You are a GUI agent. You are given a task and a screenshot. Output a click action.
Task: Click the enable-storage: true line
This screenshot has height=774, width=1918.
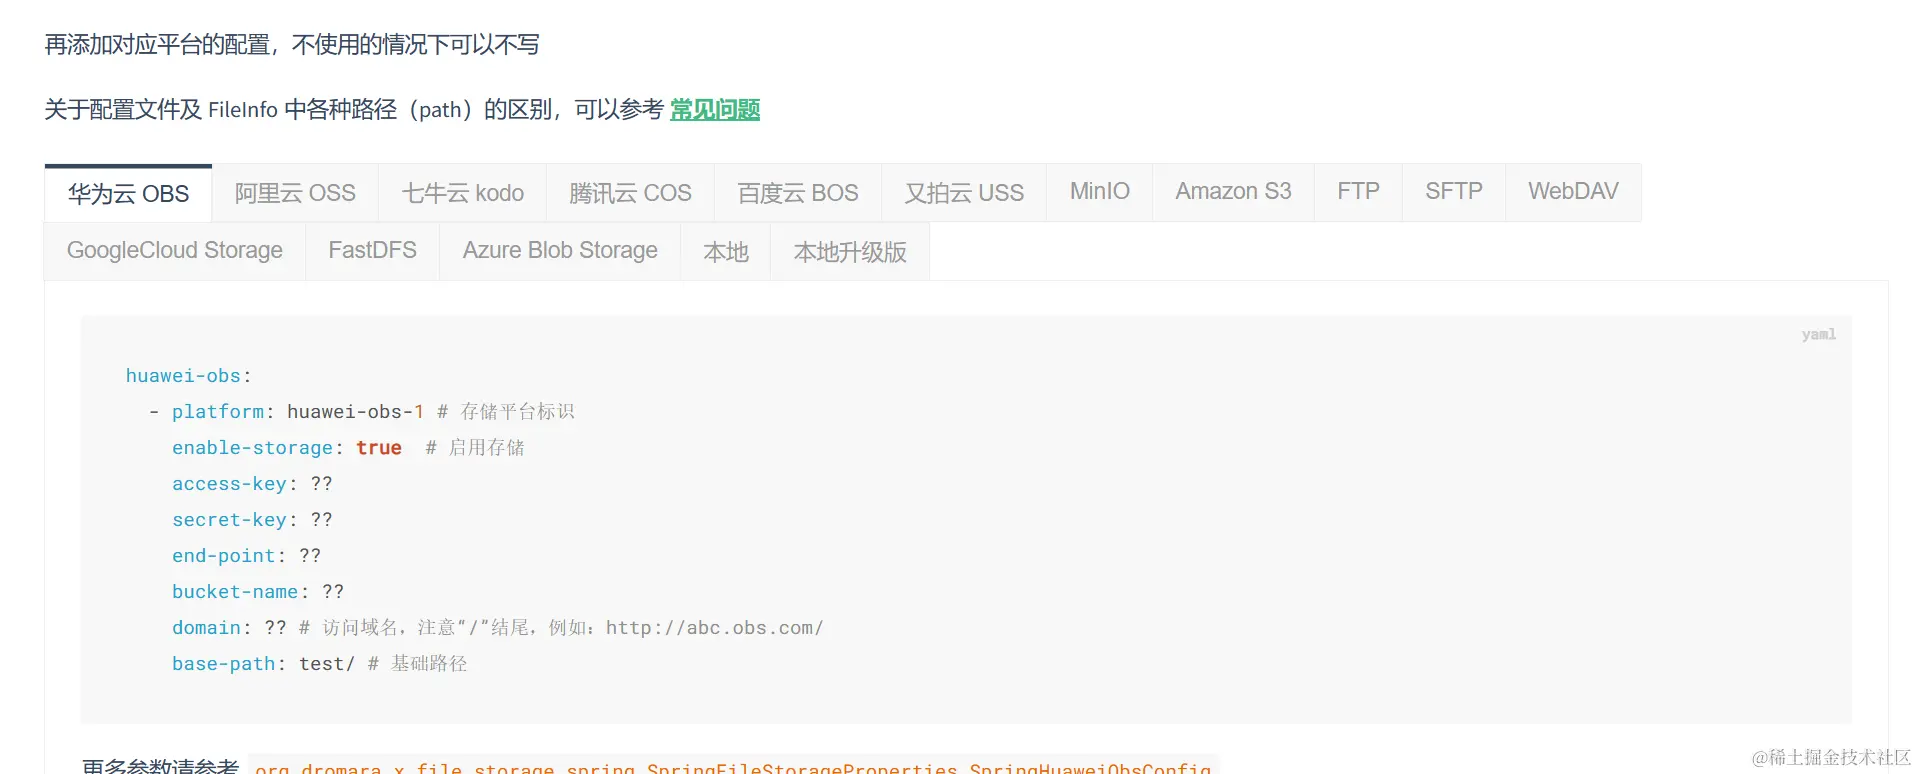(x=348, y=448)
